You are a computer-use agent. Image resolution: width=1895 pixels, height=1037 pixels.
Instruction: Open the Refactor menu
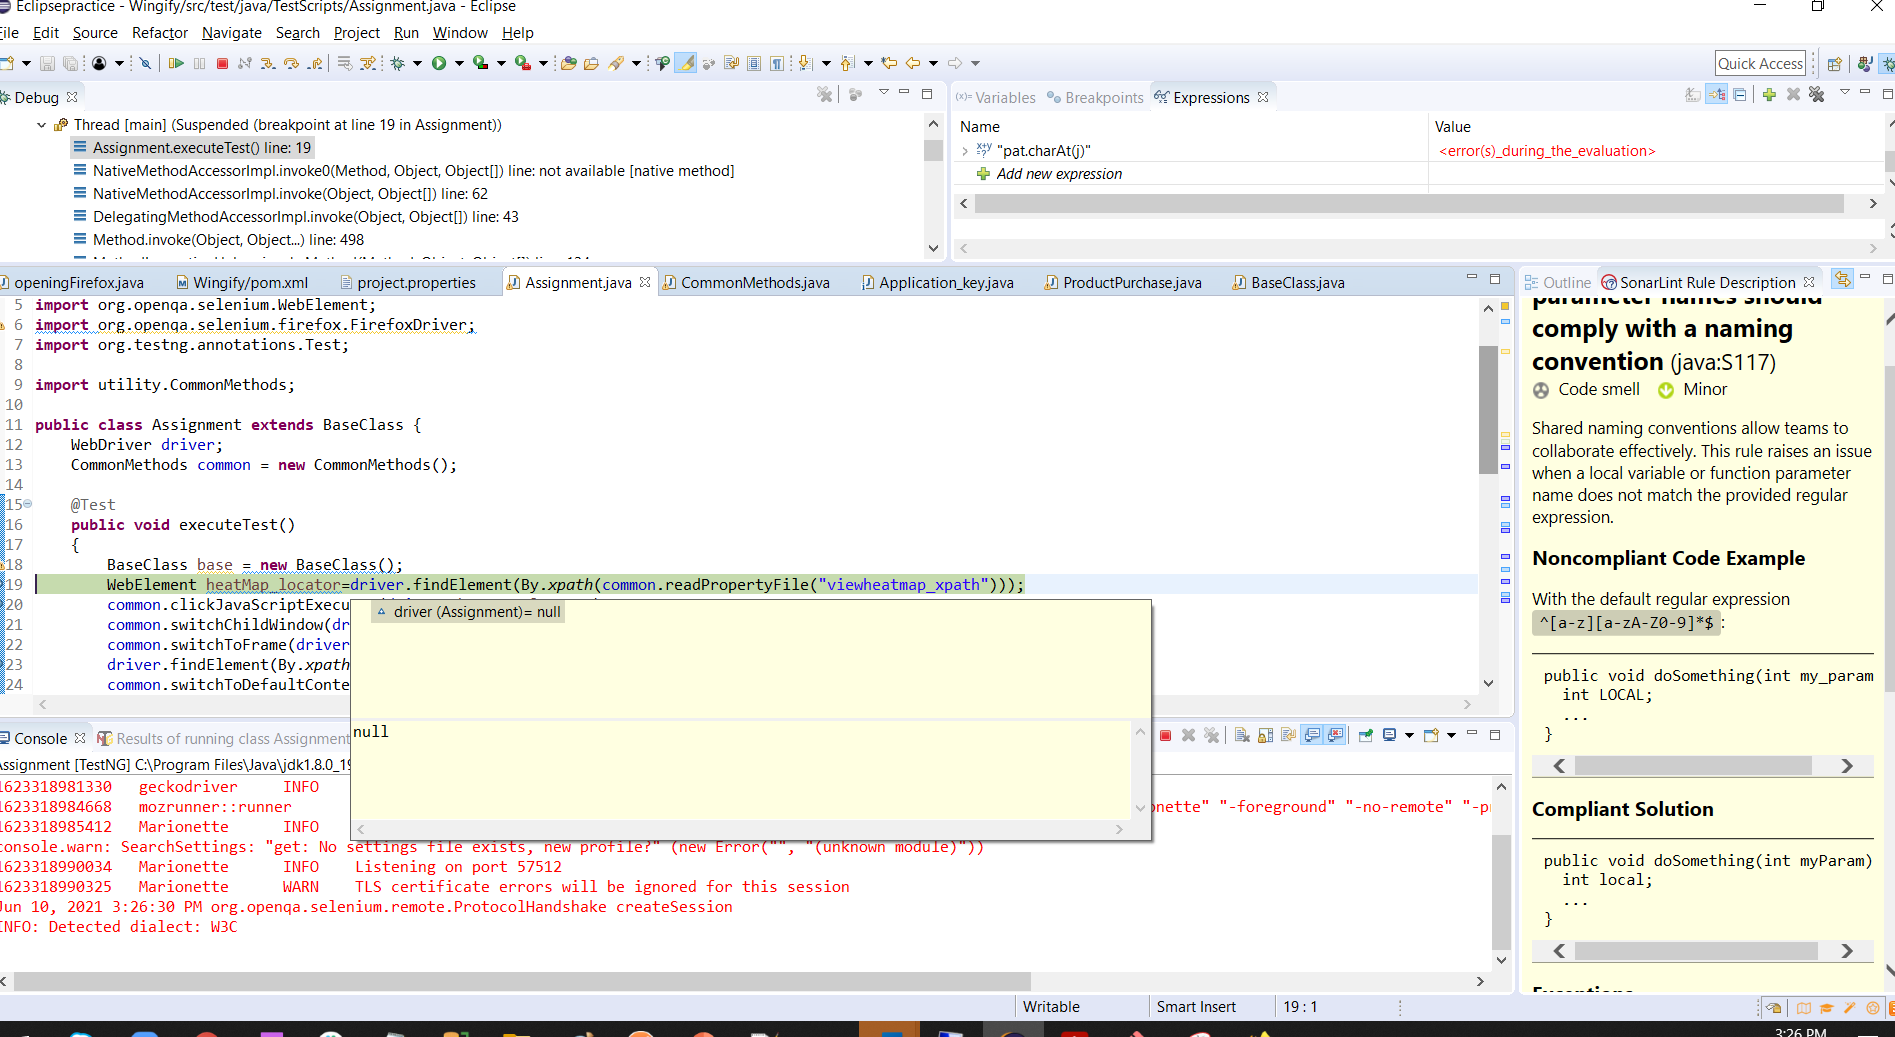click(160, 33)
